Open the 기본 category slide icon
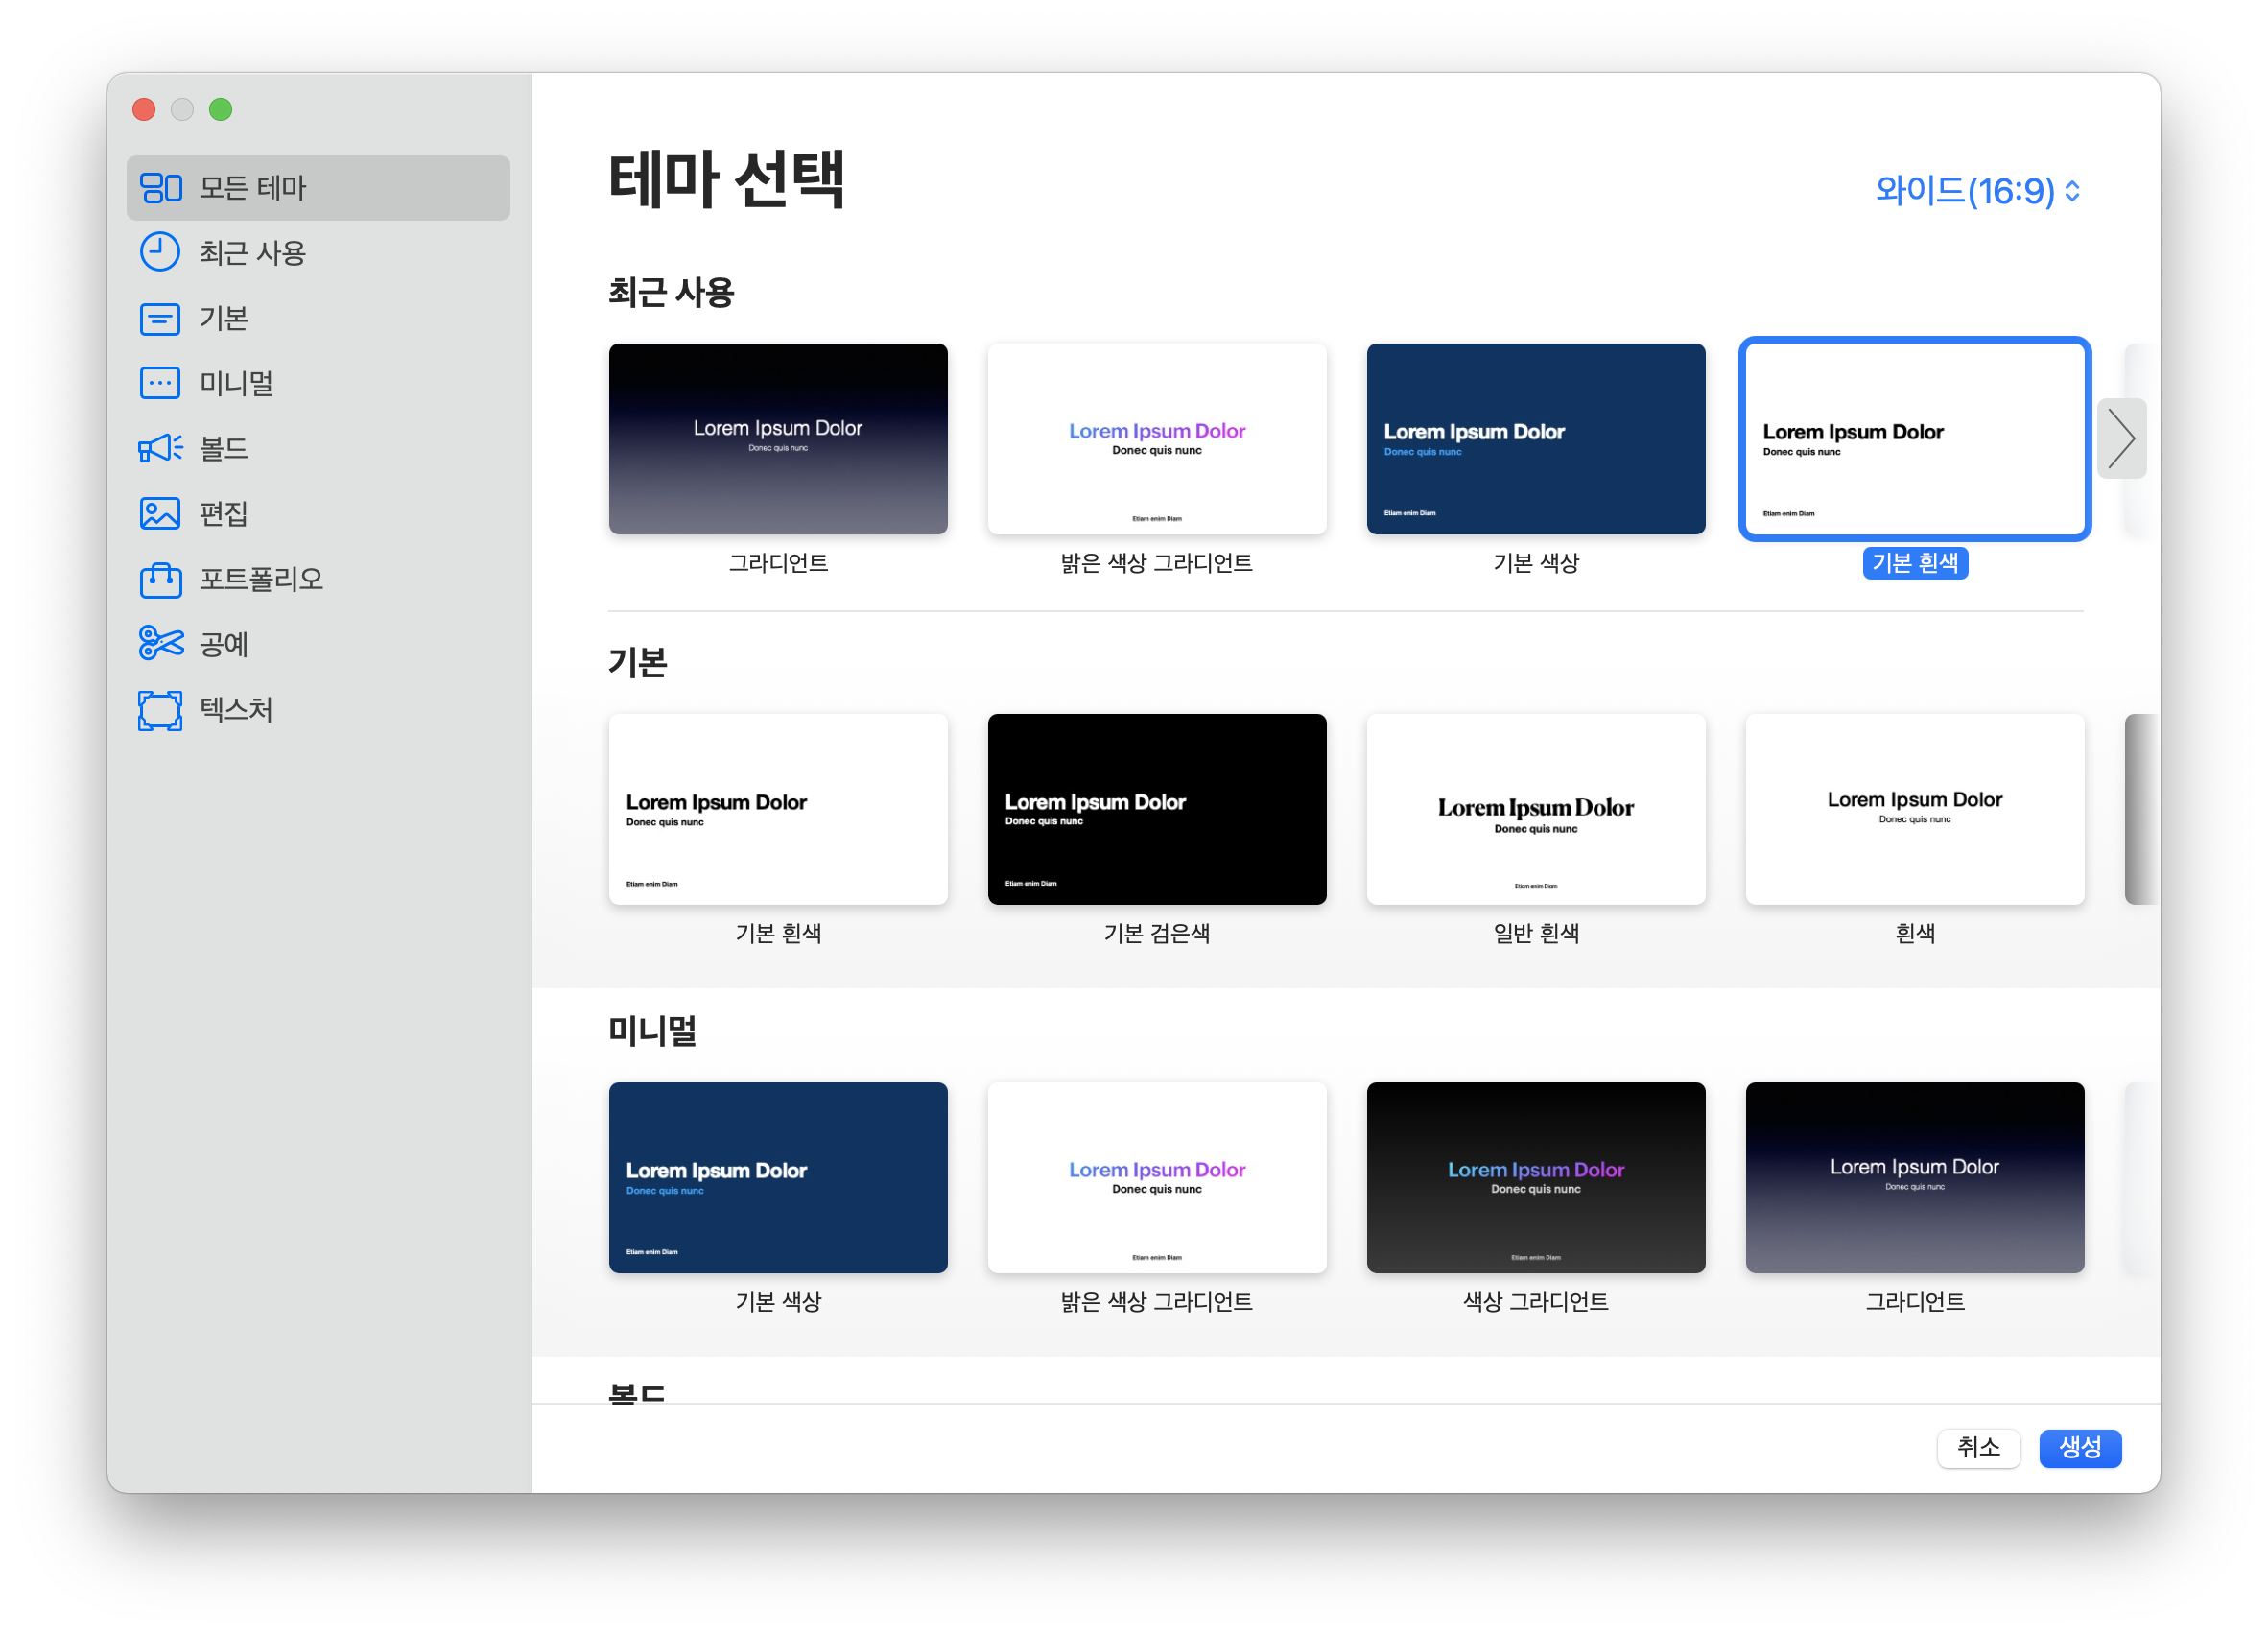This screenshot has width=2268, height=1635. click(160, 318)
